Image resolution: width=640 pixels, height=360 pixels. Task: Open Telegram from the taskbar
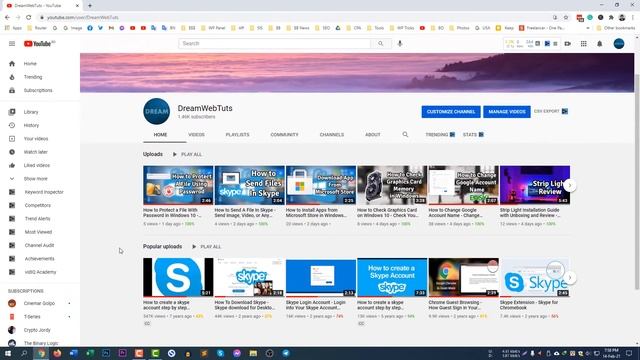[x=286, y=353]
